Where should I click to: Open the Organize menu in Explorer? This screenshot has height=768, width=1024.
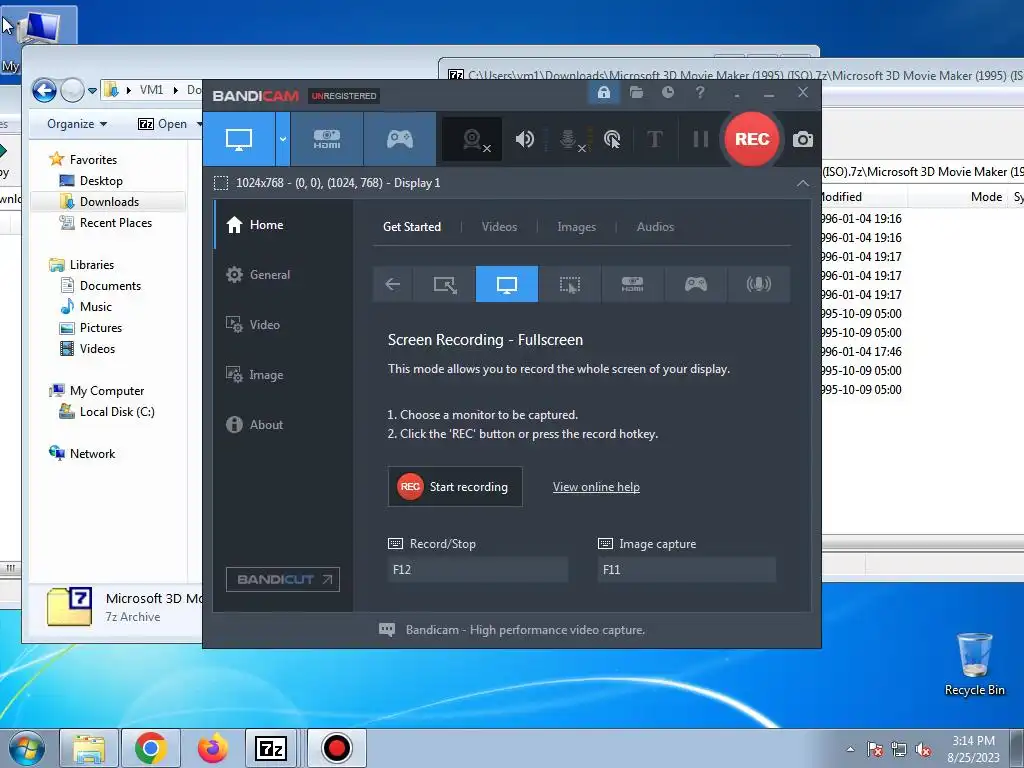coord(76,124)
